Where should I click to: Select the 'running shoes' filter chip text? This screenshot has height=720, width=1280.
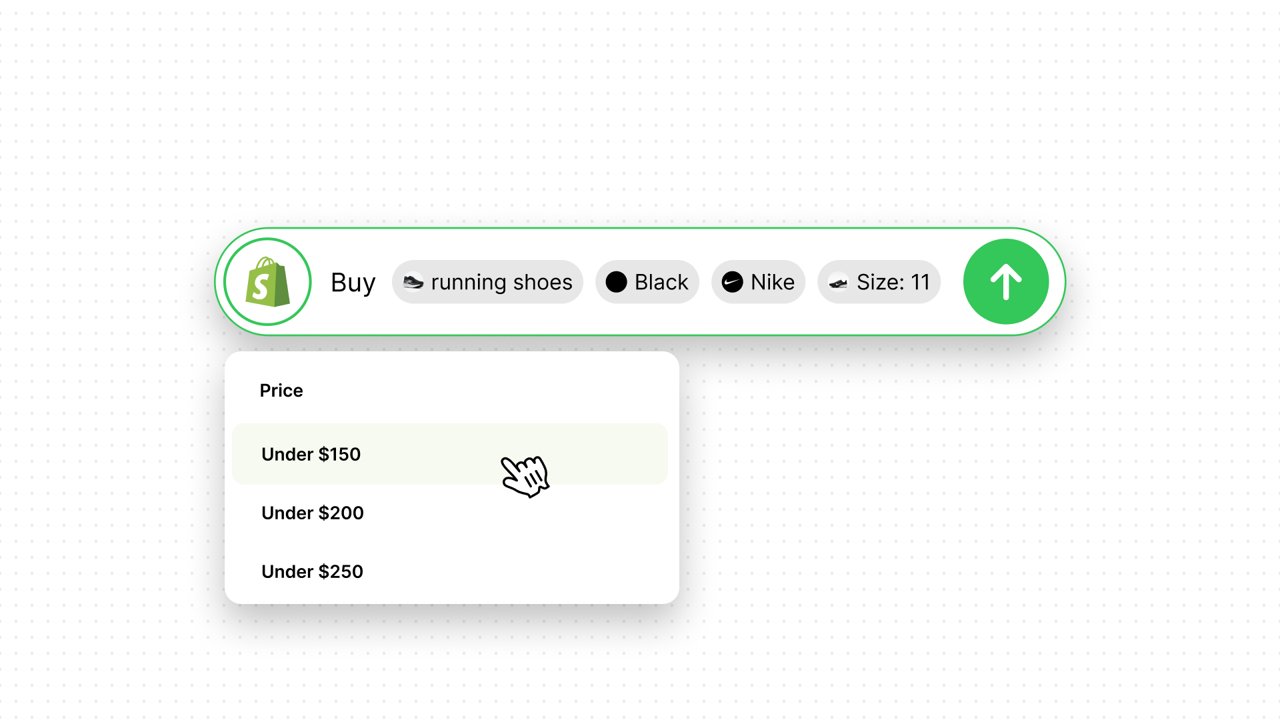tap(502, 282)
